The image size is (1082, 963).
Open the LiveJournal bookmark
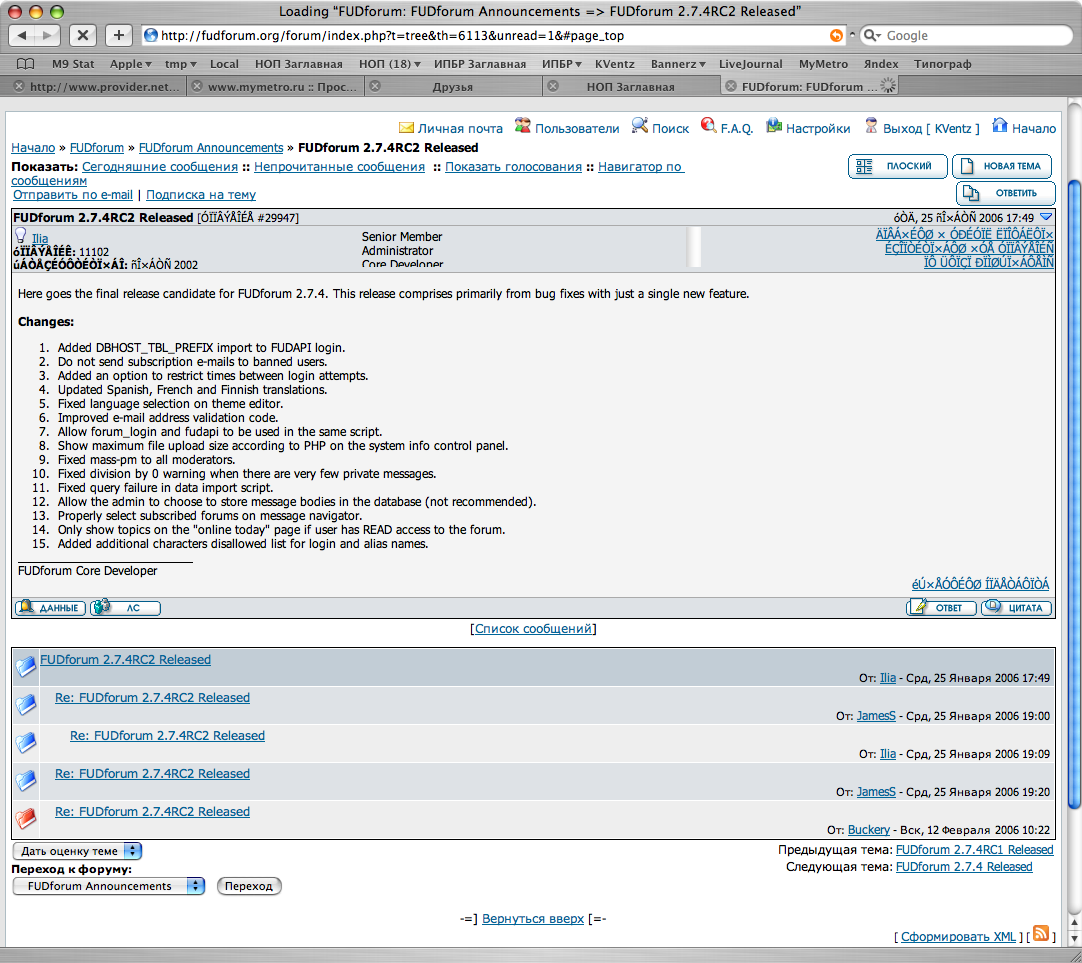point(751,64)
